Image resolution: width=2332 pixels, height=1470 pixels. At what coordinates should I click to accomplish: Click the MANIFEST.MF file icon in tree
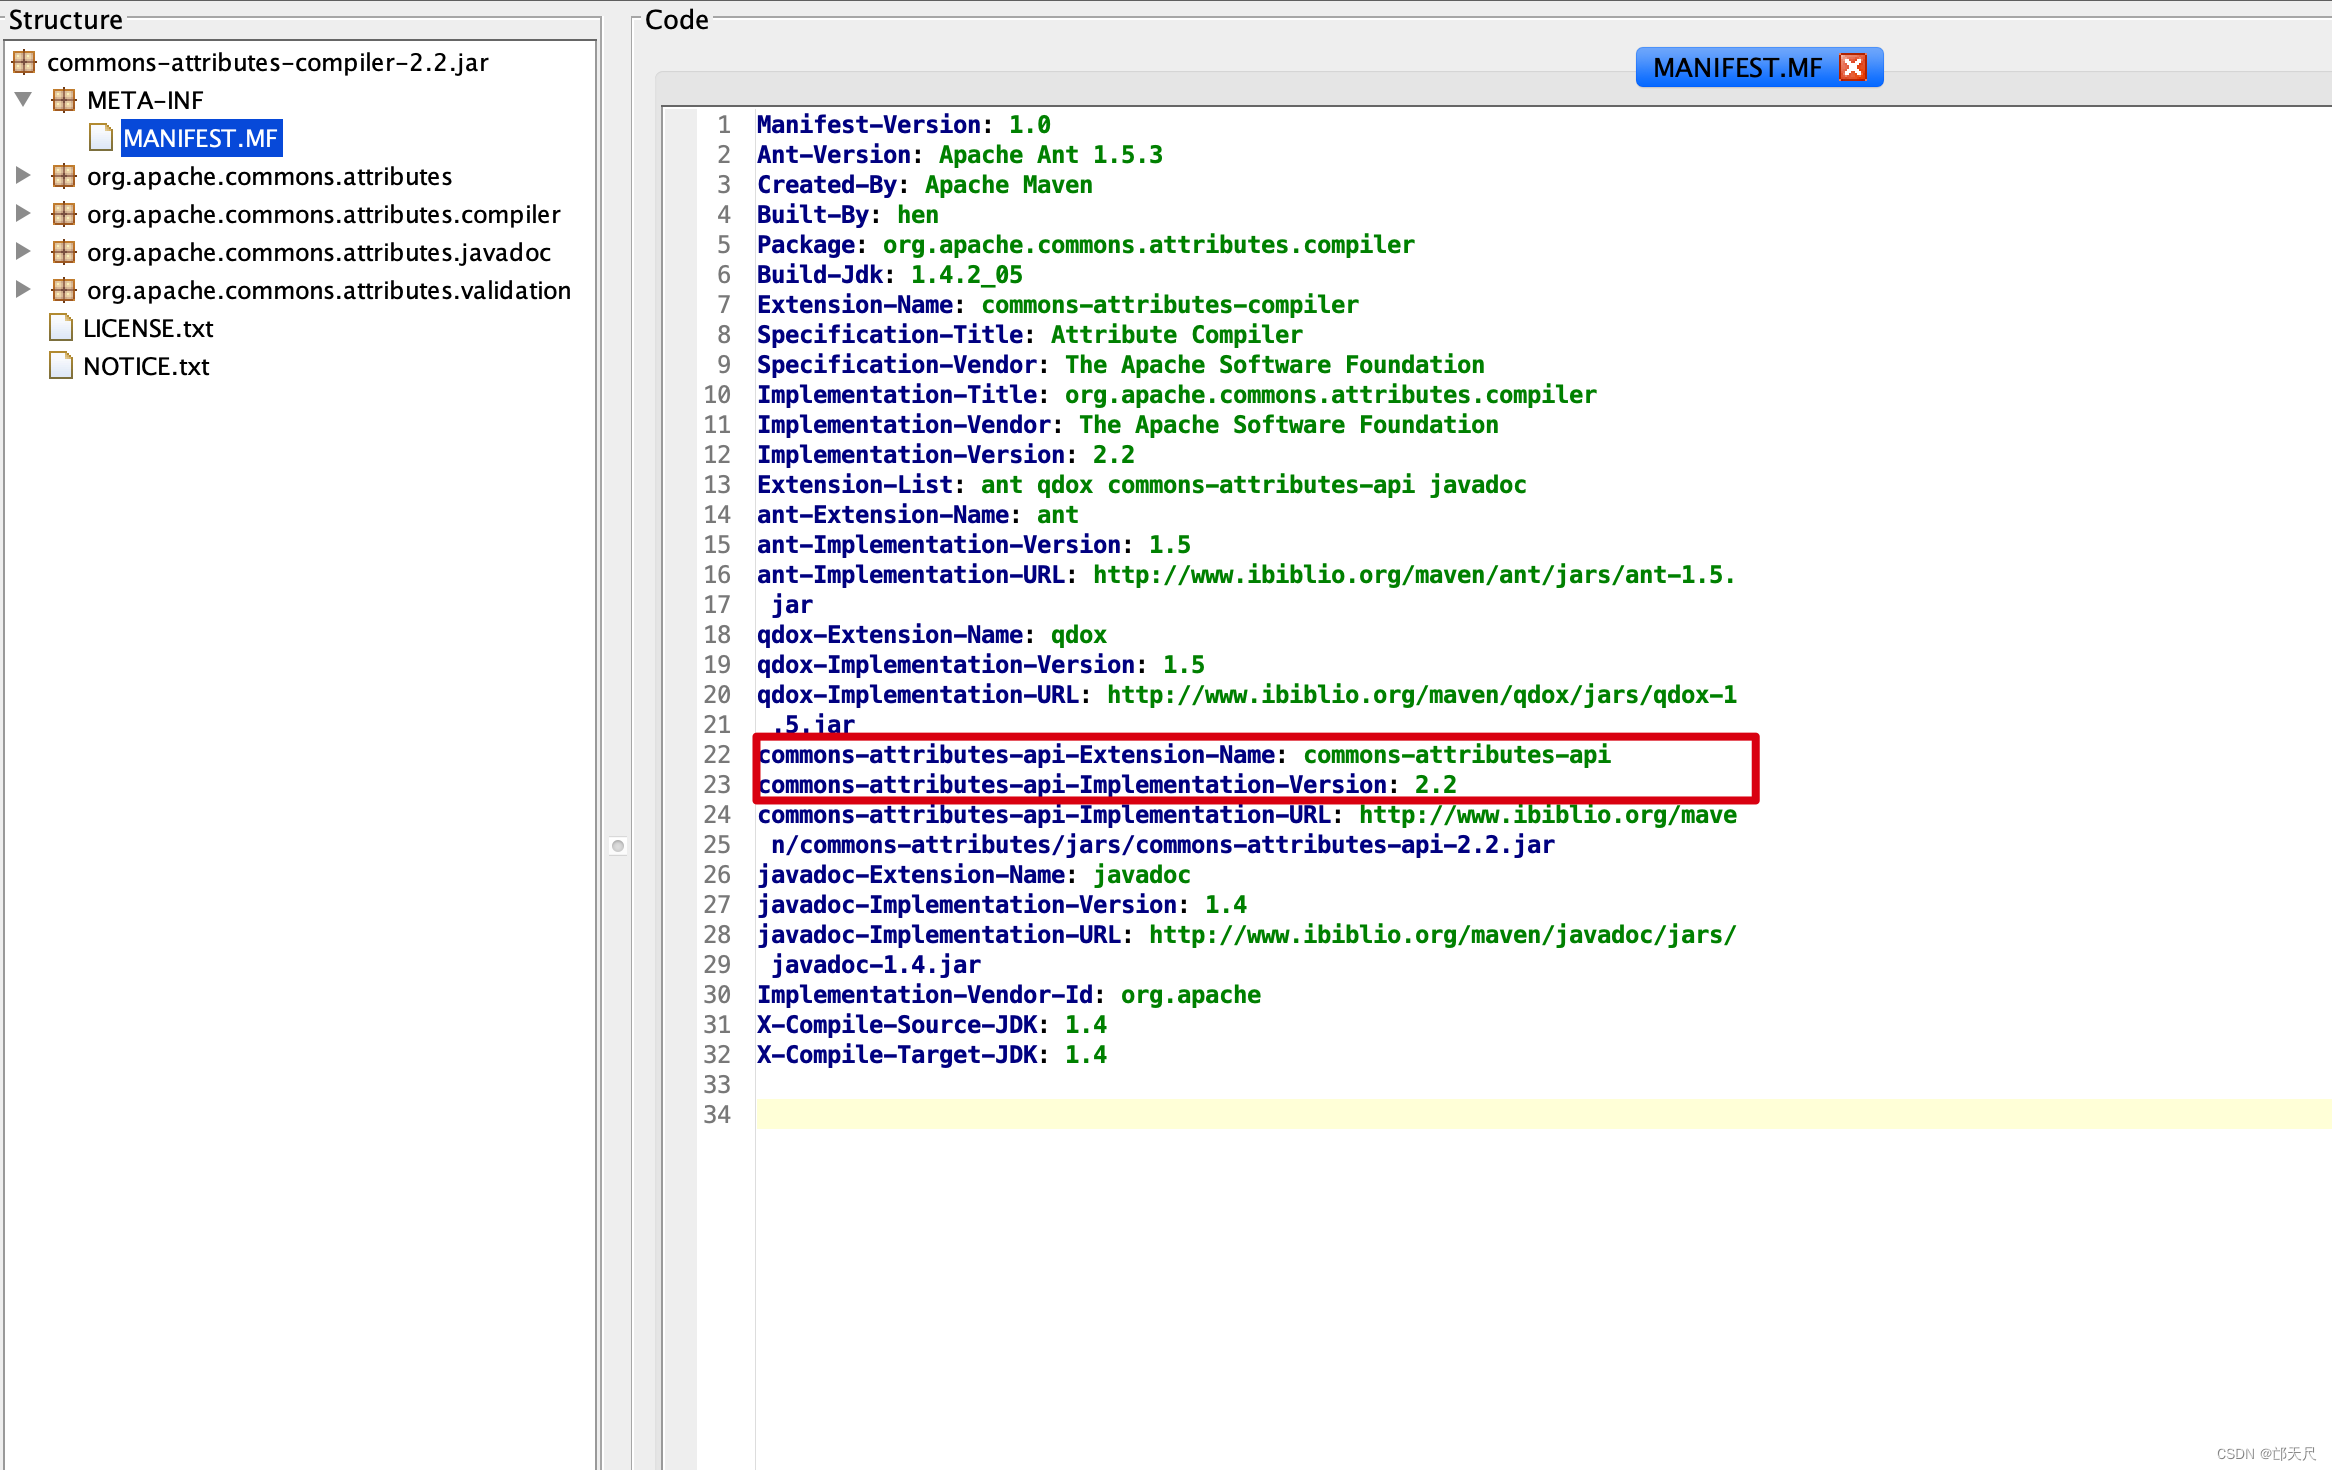coord(100,138)
